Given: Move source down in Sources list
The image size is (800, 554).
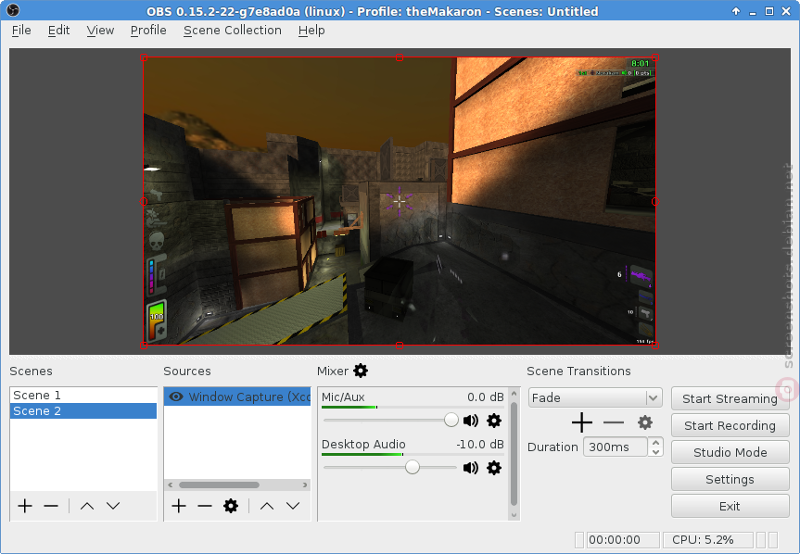Looking at the screenshot, I should 293,506.
